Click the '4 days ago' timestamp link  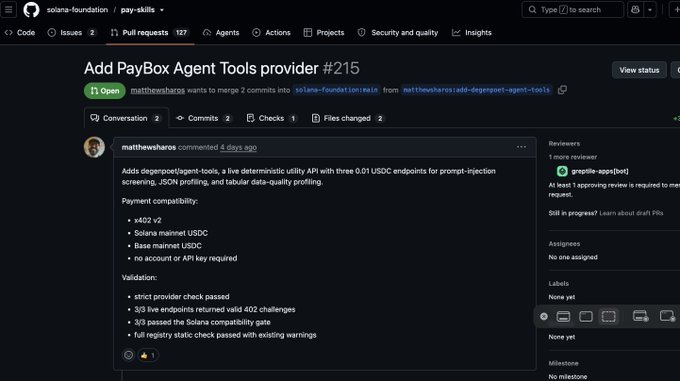238,147
